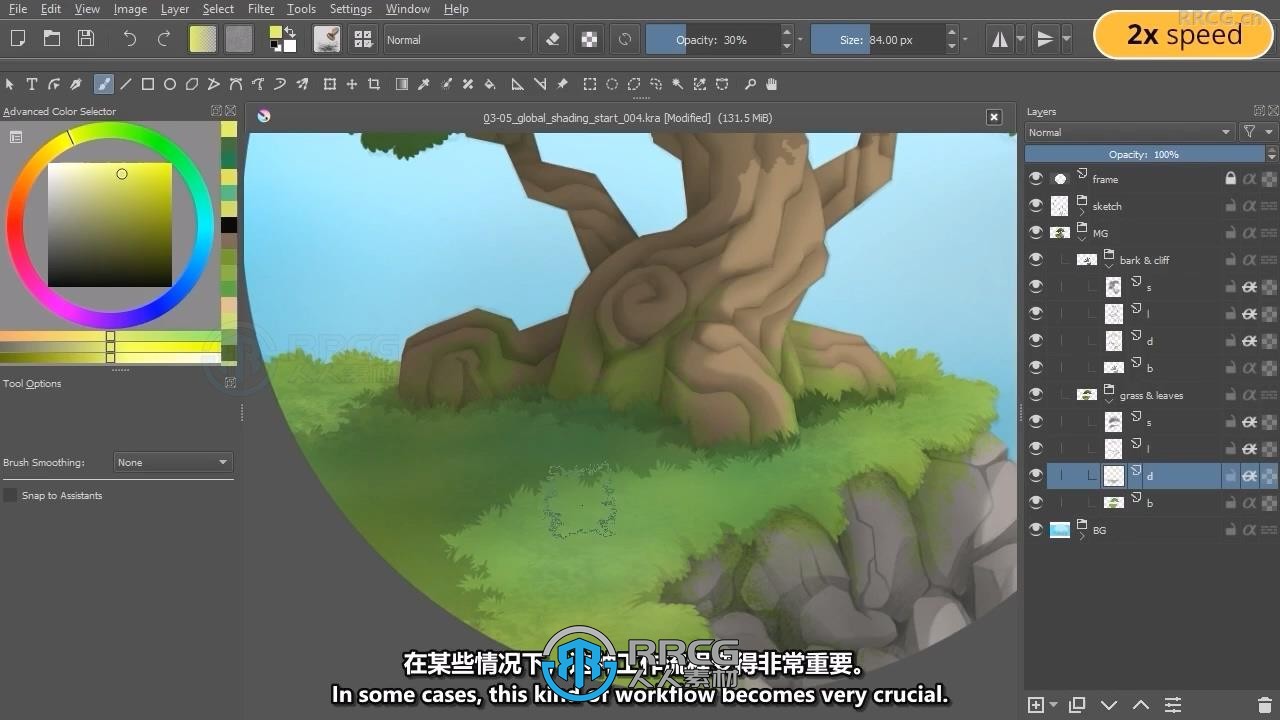Toggle visibility of the MG group
The height and width of the screenshot is (720, 1280).
click(x=1036, y=233)
